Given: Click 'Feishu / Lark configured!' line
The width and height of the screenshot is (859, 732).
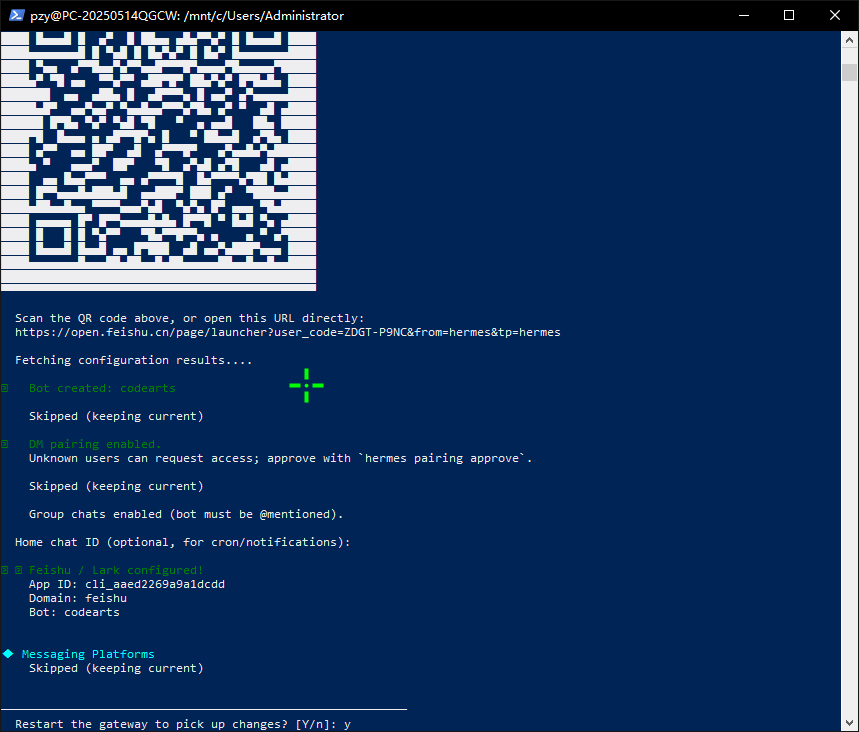Looking at the screenshot, I should click(116, 570).
